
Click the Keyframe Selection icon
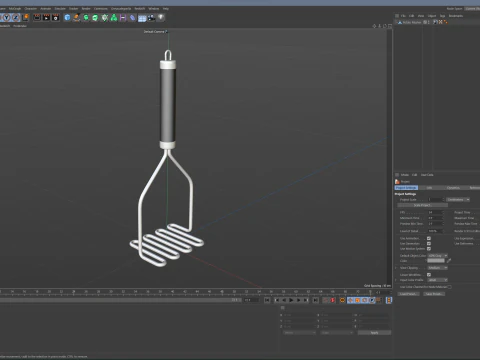[342, 300]
